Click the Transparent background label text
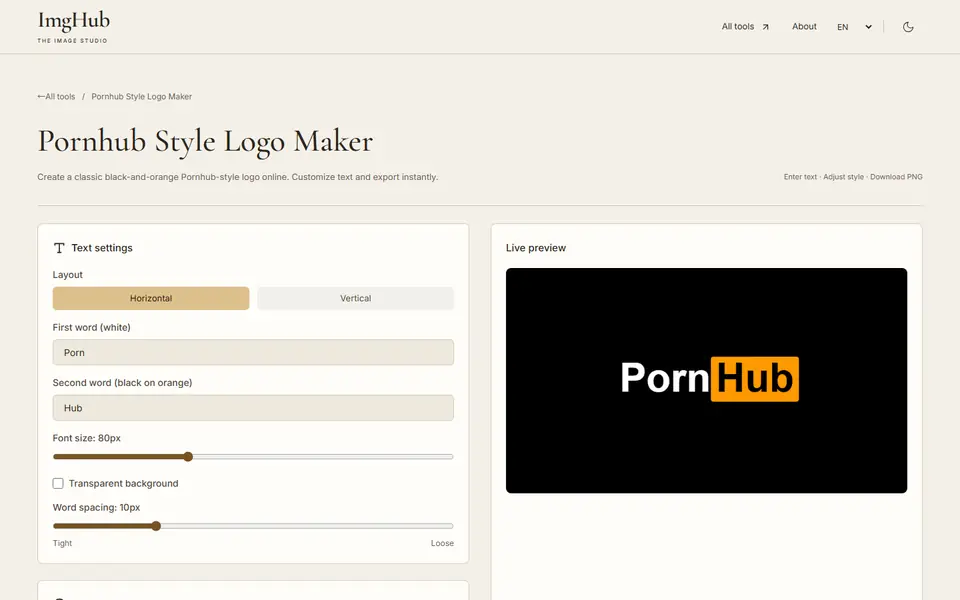 pyautogui.click(x=124, y=484)
